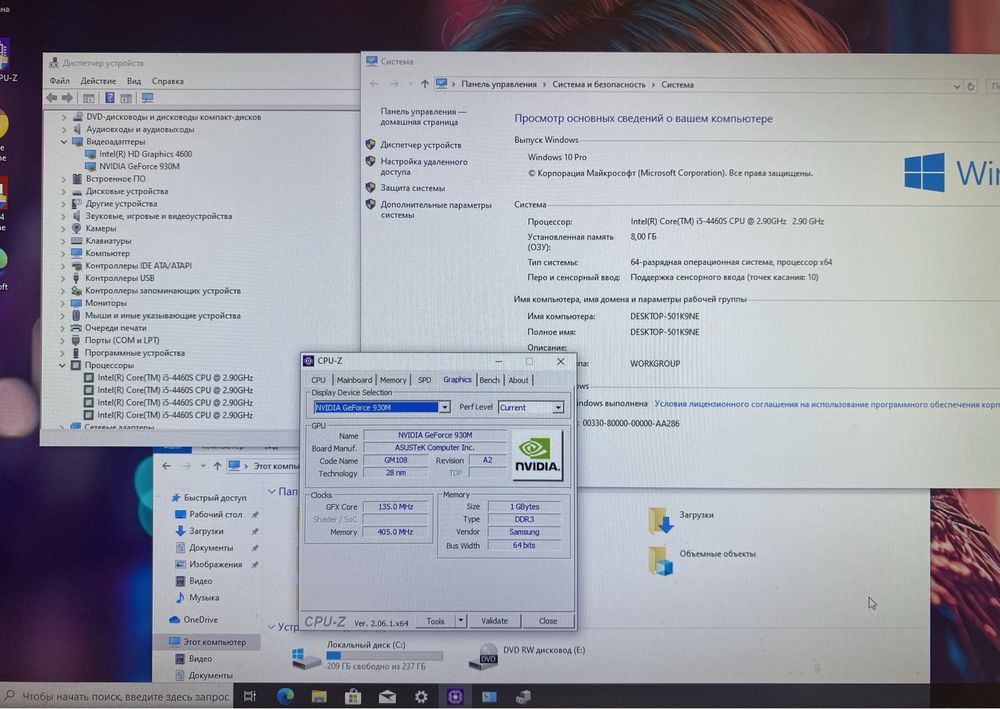Click up arrow in System window navigation

click(425, 84)
